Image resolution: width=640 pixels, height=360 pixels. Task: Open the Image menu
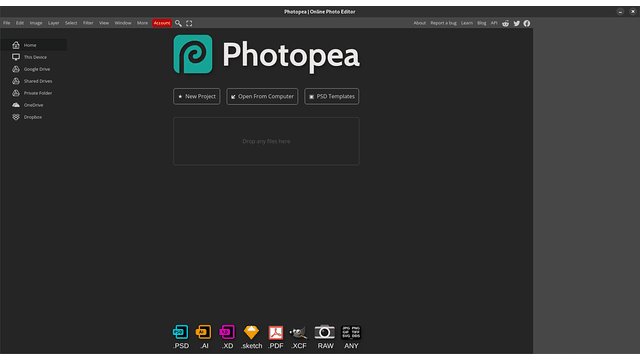point(36,23)
